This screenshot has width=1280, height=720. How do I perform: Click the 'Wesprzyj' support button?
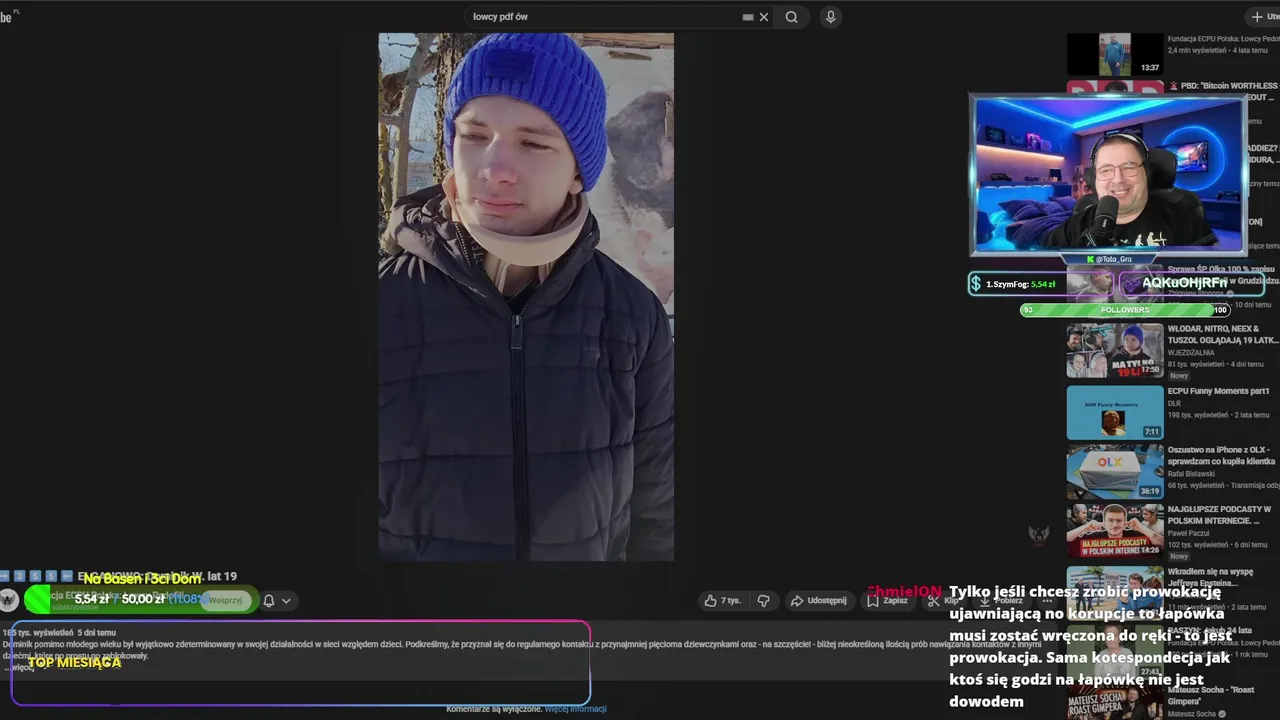coord(225,600)
